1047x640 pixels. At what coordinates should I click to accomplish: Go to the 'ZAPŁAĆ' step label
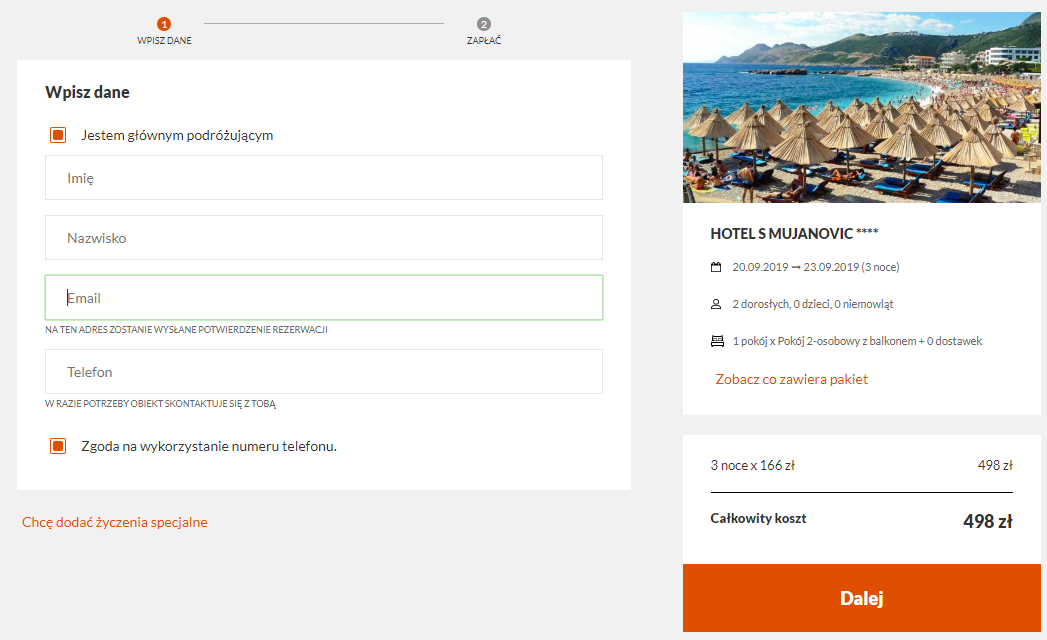click(484, 41)
